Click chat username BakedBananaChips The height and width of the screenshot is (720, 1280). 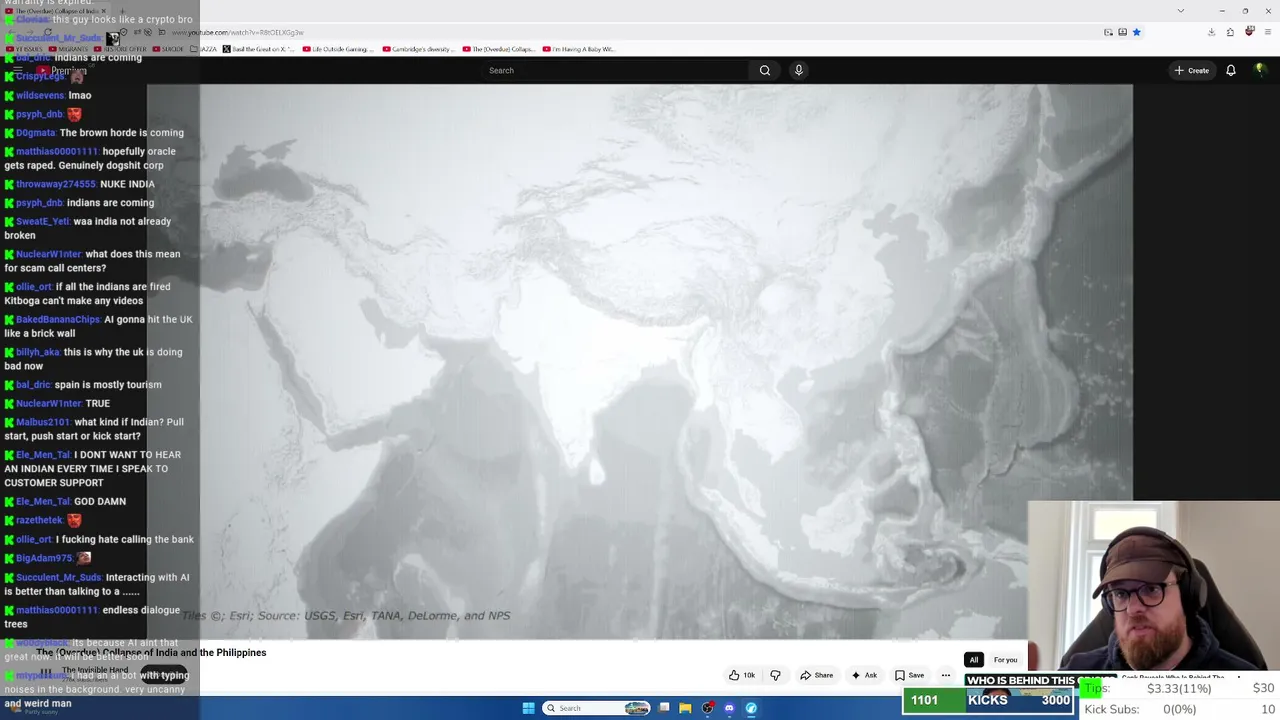(58, 320)
